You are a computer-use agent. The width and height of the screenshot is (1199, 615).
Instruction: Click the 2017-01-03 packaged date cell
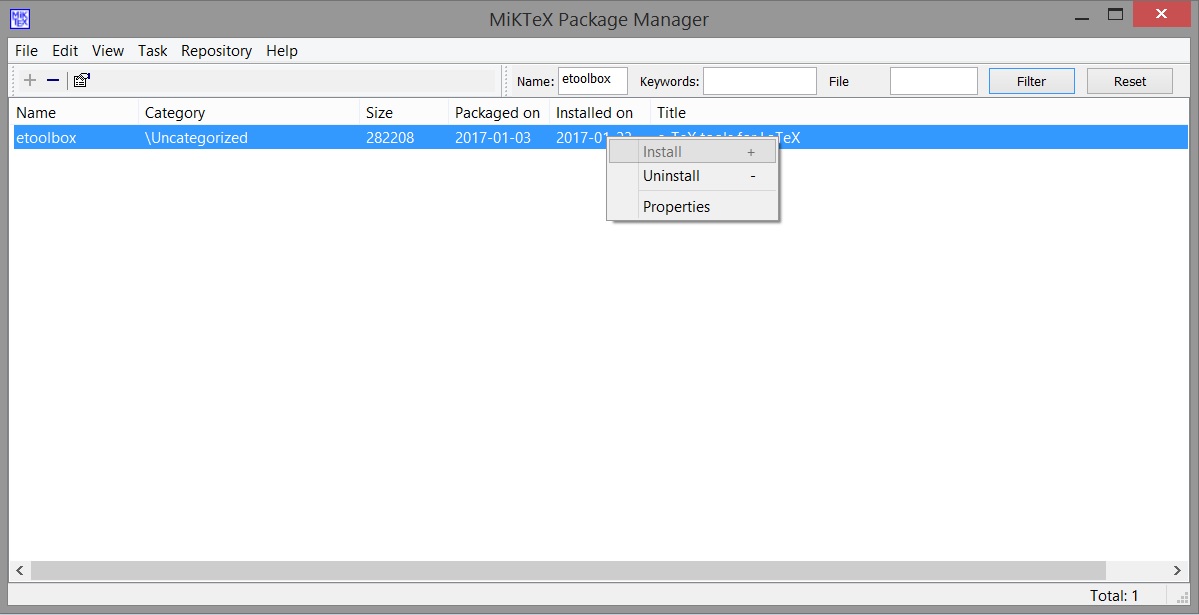[x=492, y=138]
